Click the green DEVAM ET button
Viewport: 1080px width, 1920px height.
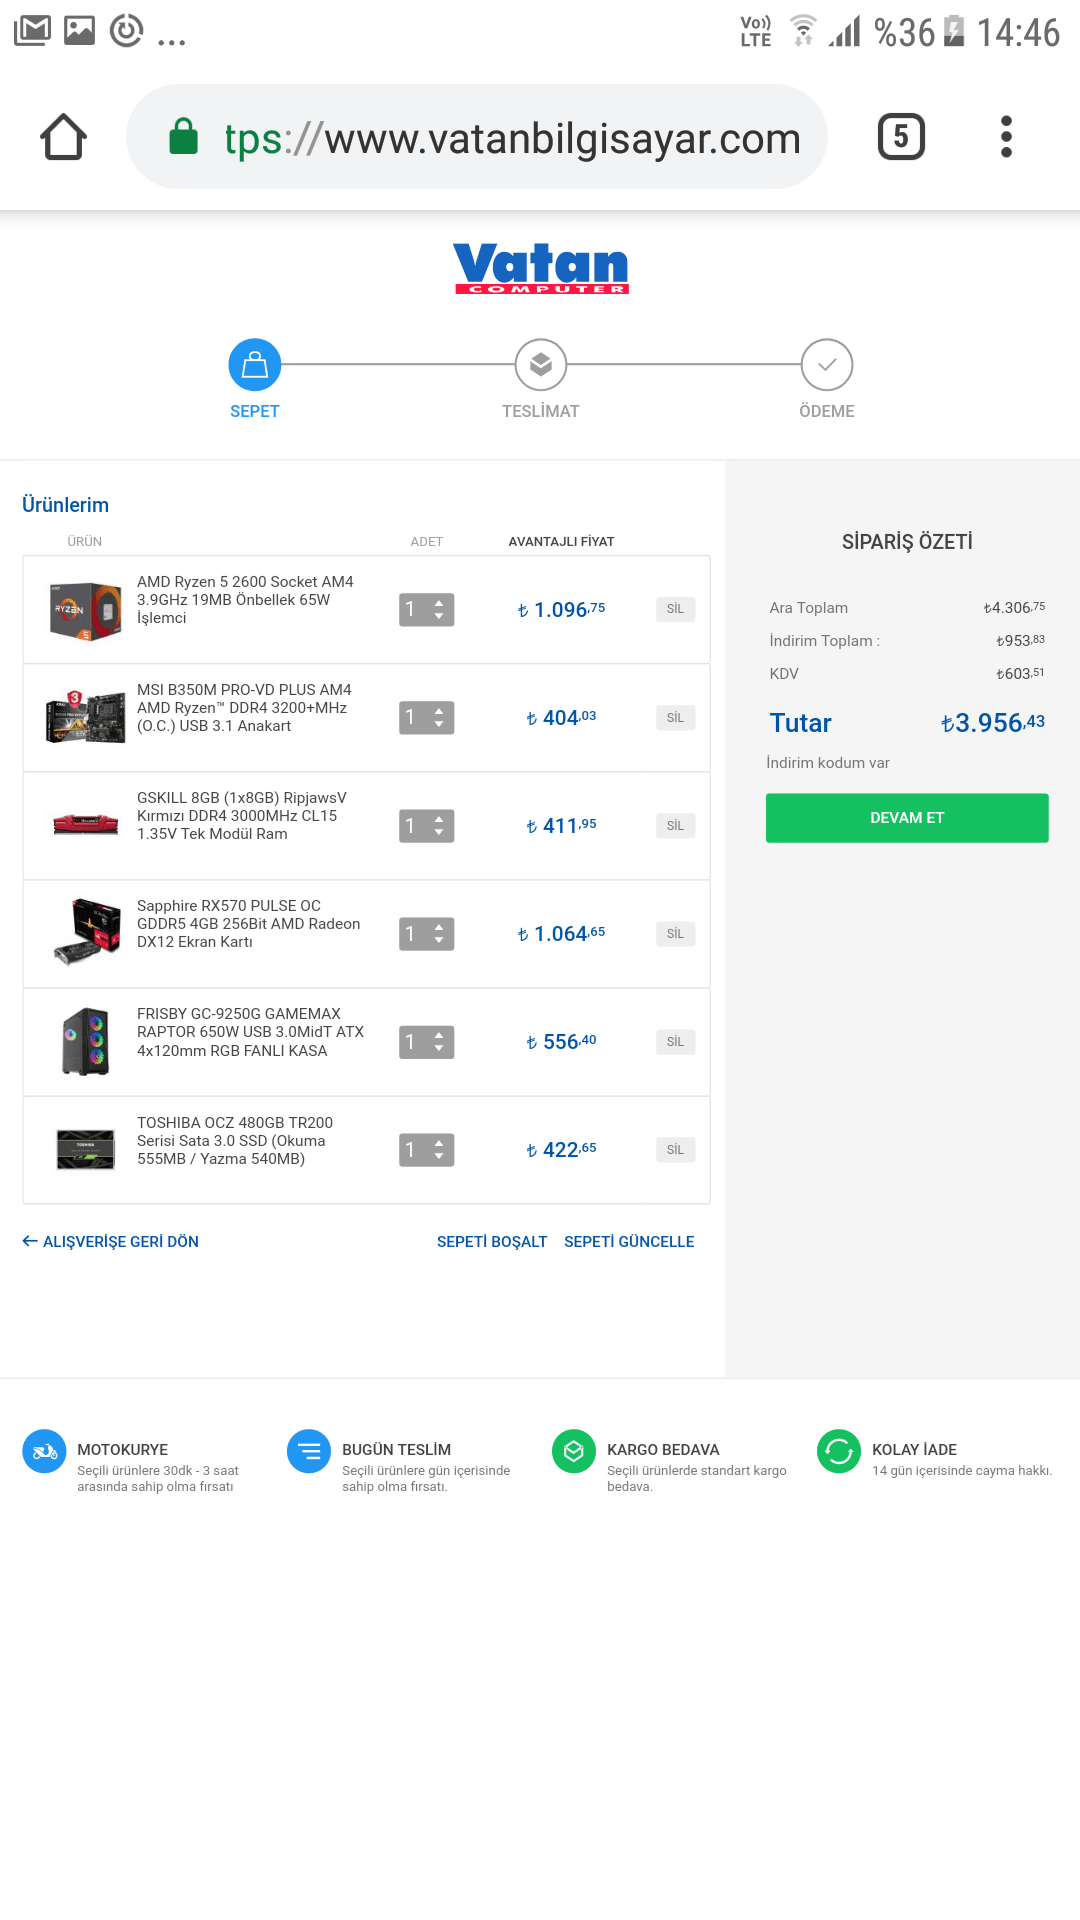(907, 818)
